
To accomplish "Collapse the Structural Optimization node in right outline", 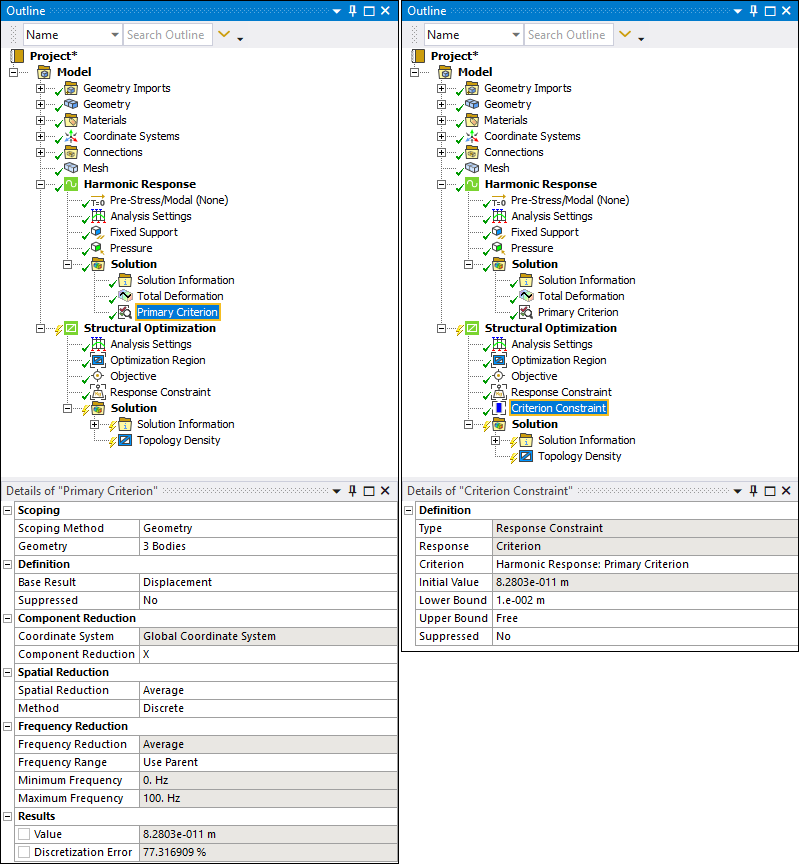I will 442,328.
